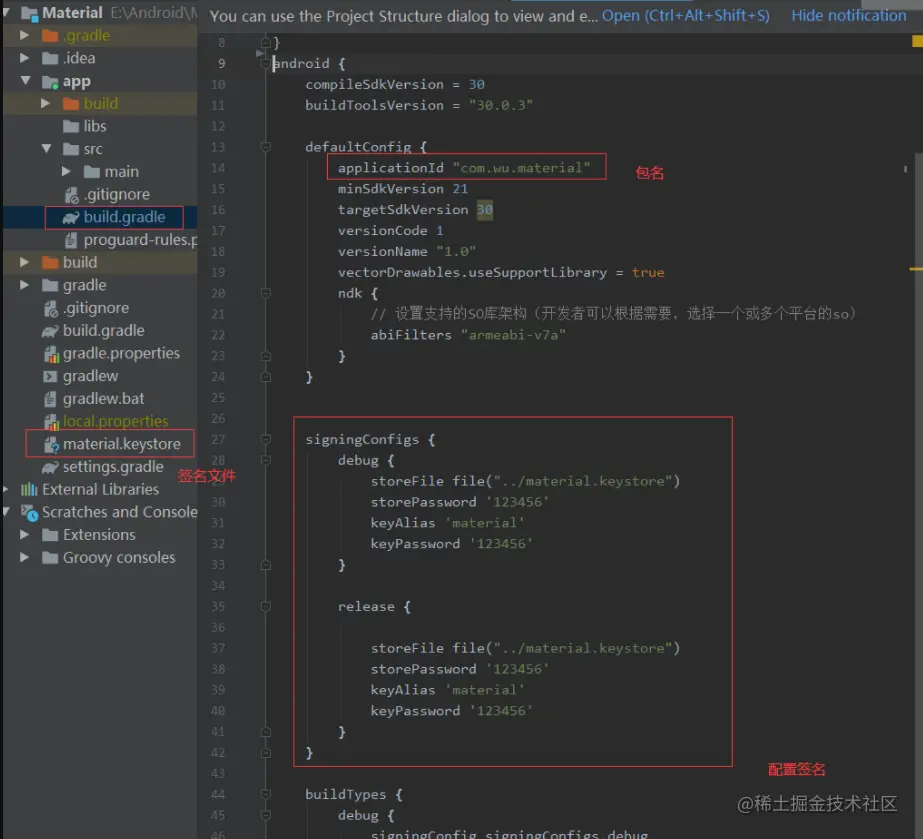Expand the .gradle folder arrow

click(24, 35)
